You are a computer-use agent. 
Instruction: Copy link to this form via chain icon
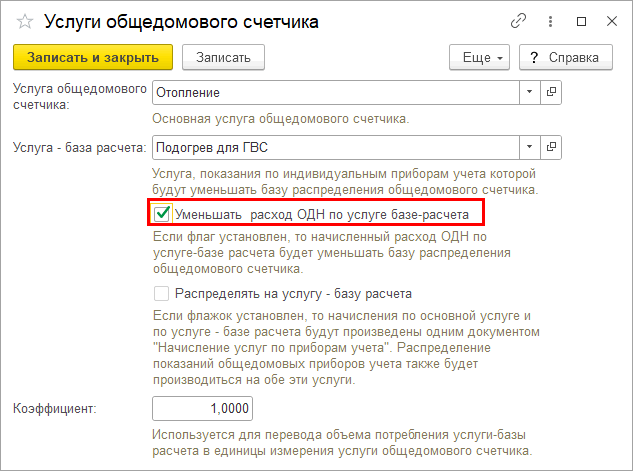518,21
